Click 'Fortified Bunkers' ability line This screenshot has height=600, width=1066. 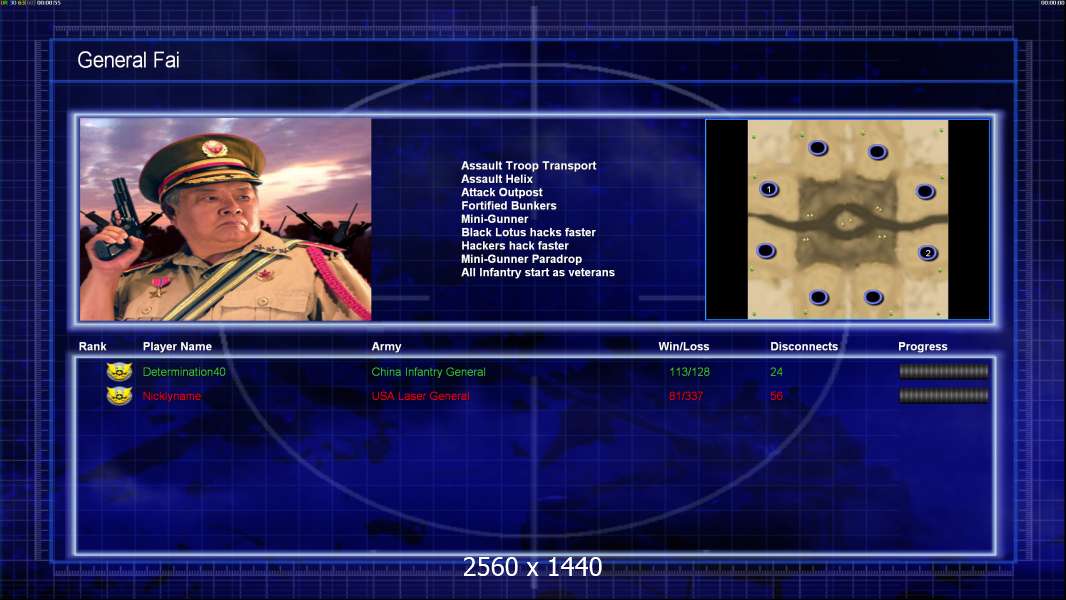(x=509, y=205)
